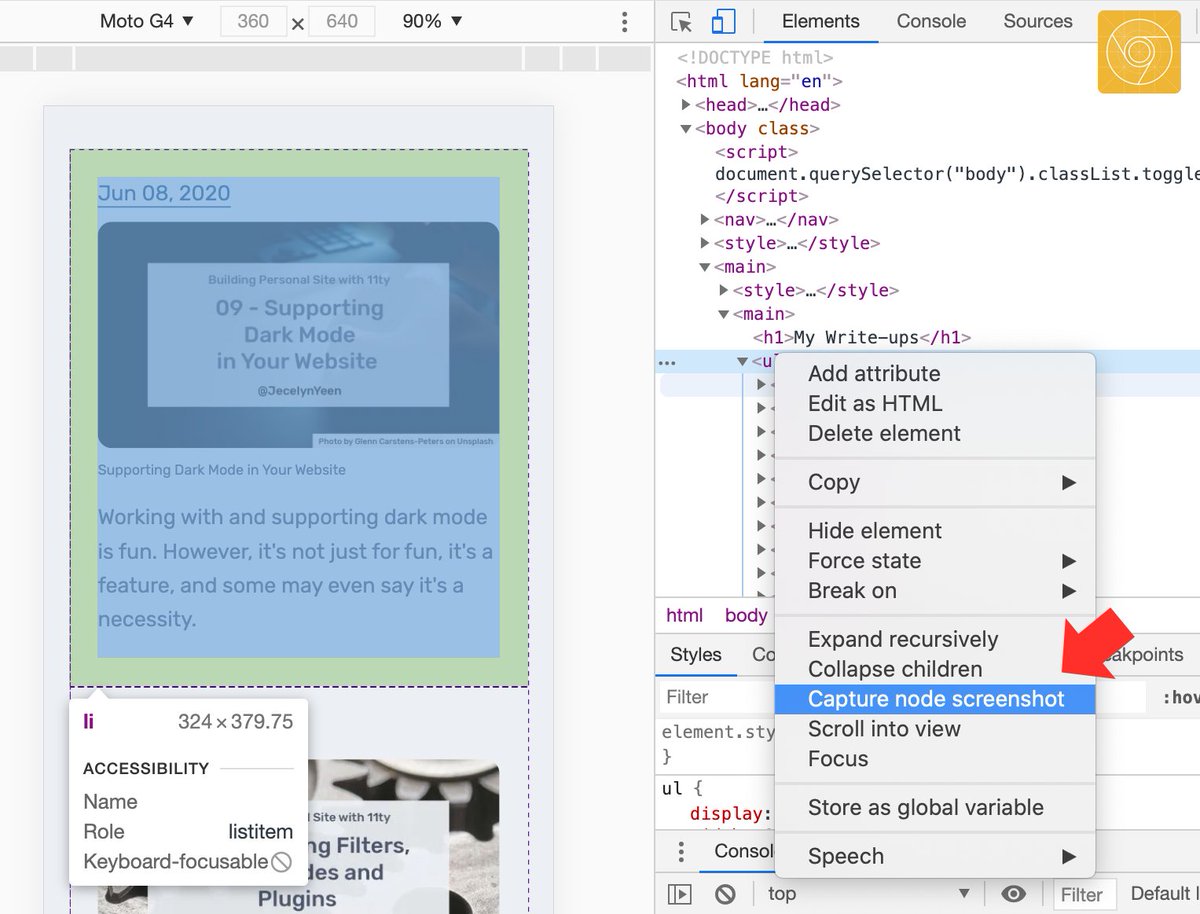
Task: Select Edit as HTML
Action: (936, 404)
